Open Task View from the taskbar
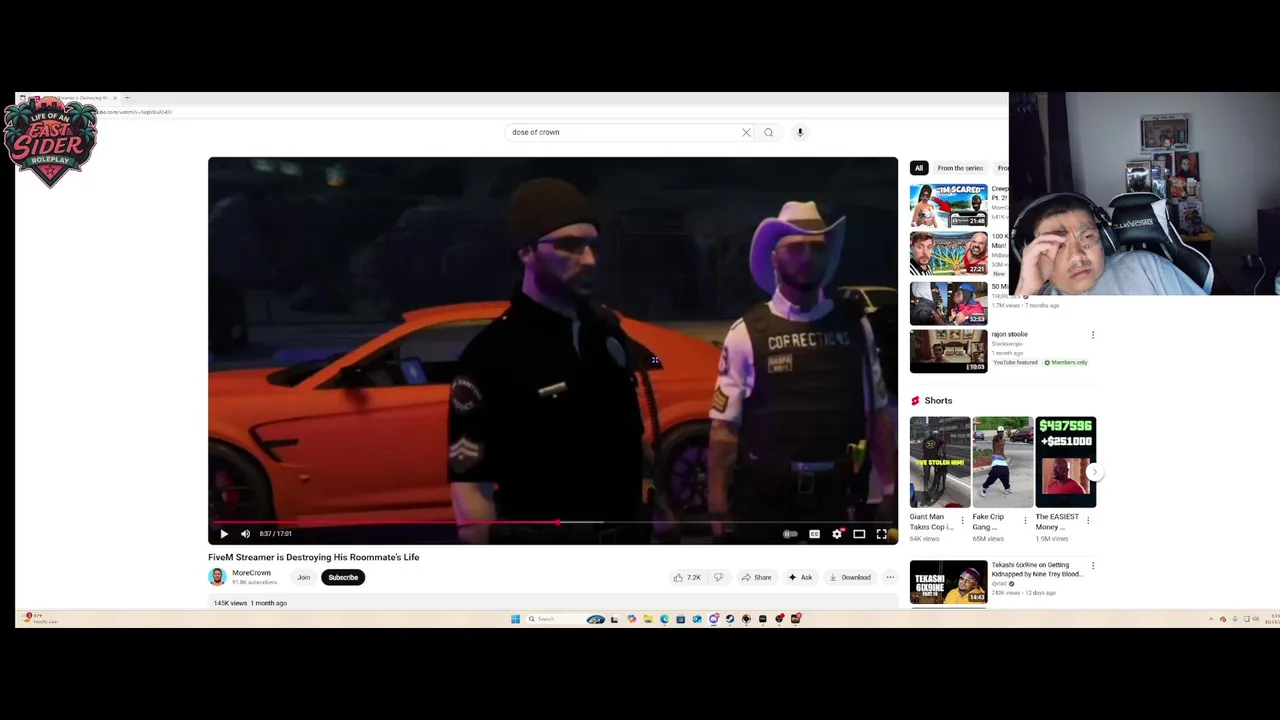The width and height of the screenshot is (1280, 720). 614,619
